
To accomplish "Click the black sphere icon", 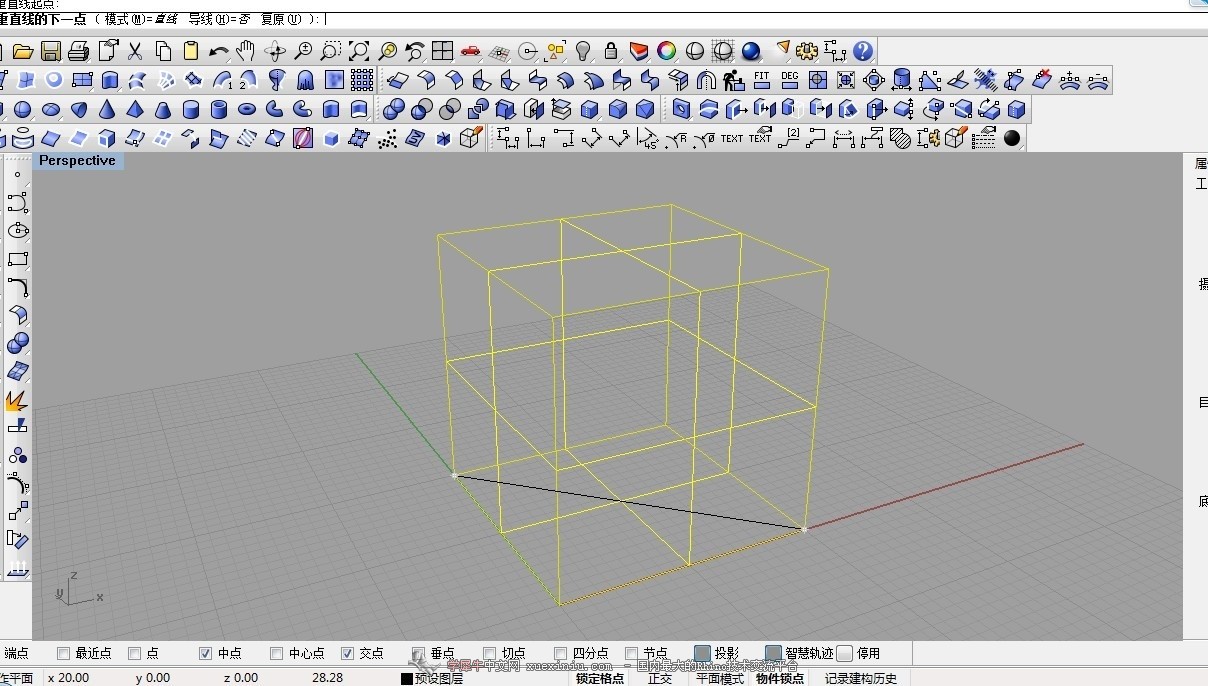I will click(x=1012, y=138).
